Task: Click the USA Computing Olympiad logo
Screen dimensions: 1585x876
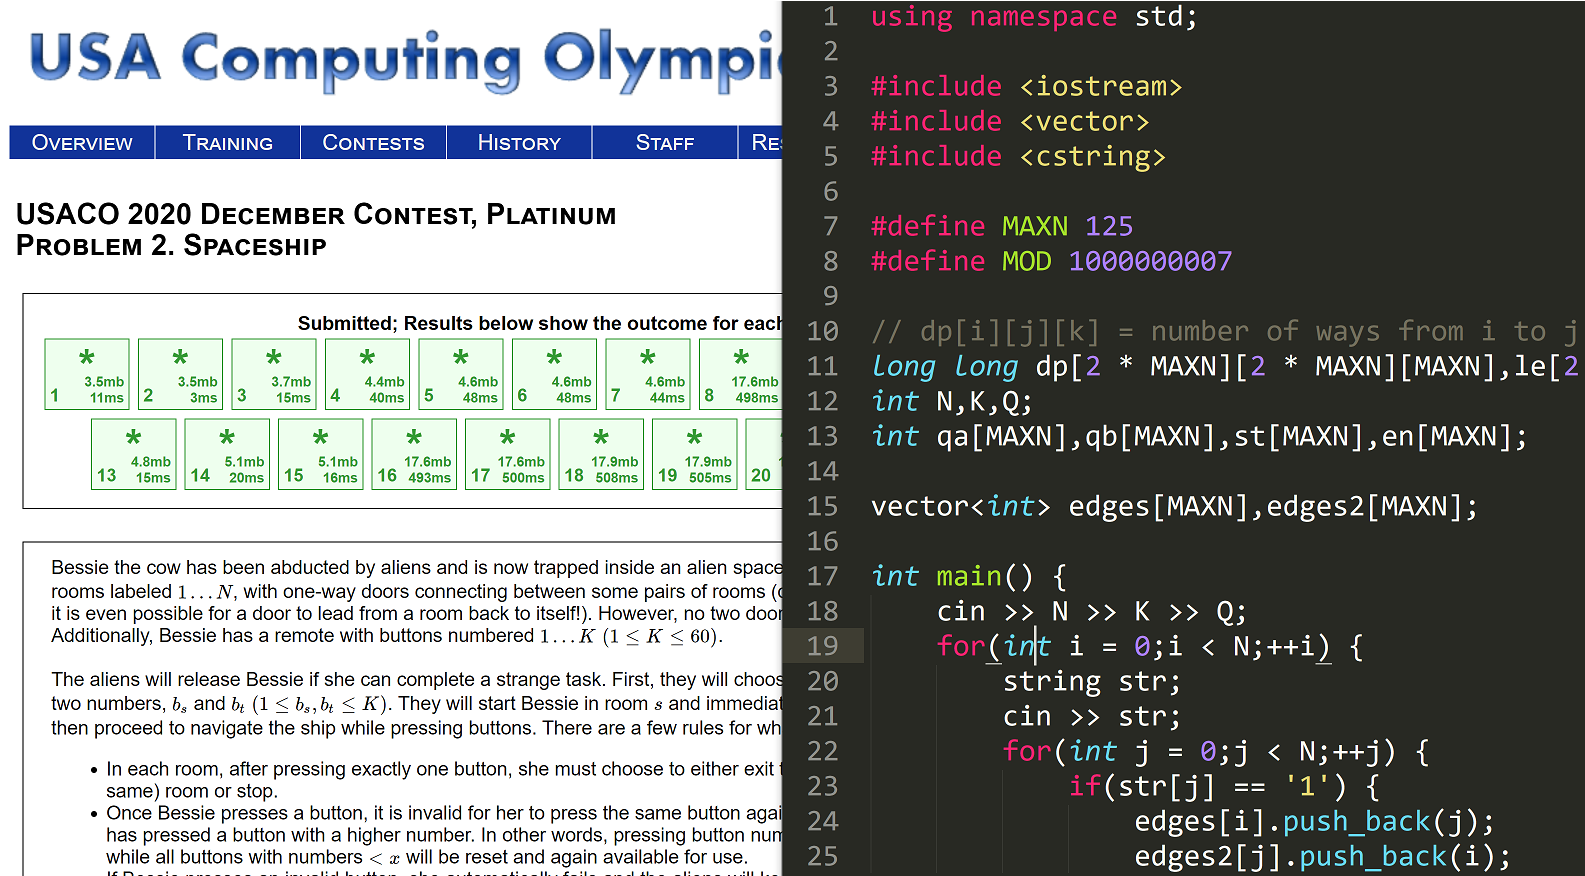Action: click(400, 58)
